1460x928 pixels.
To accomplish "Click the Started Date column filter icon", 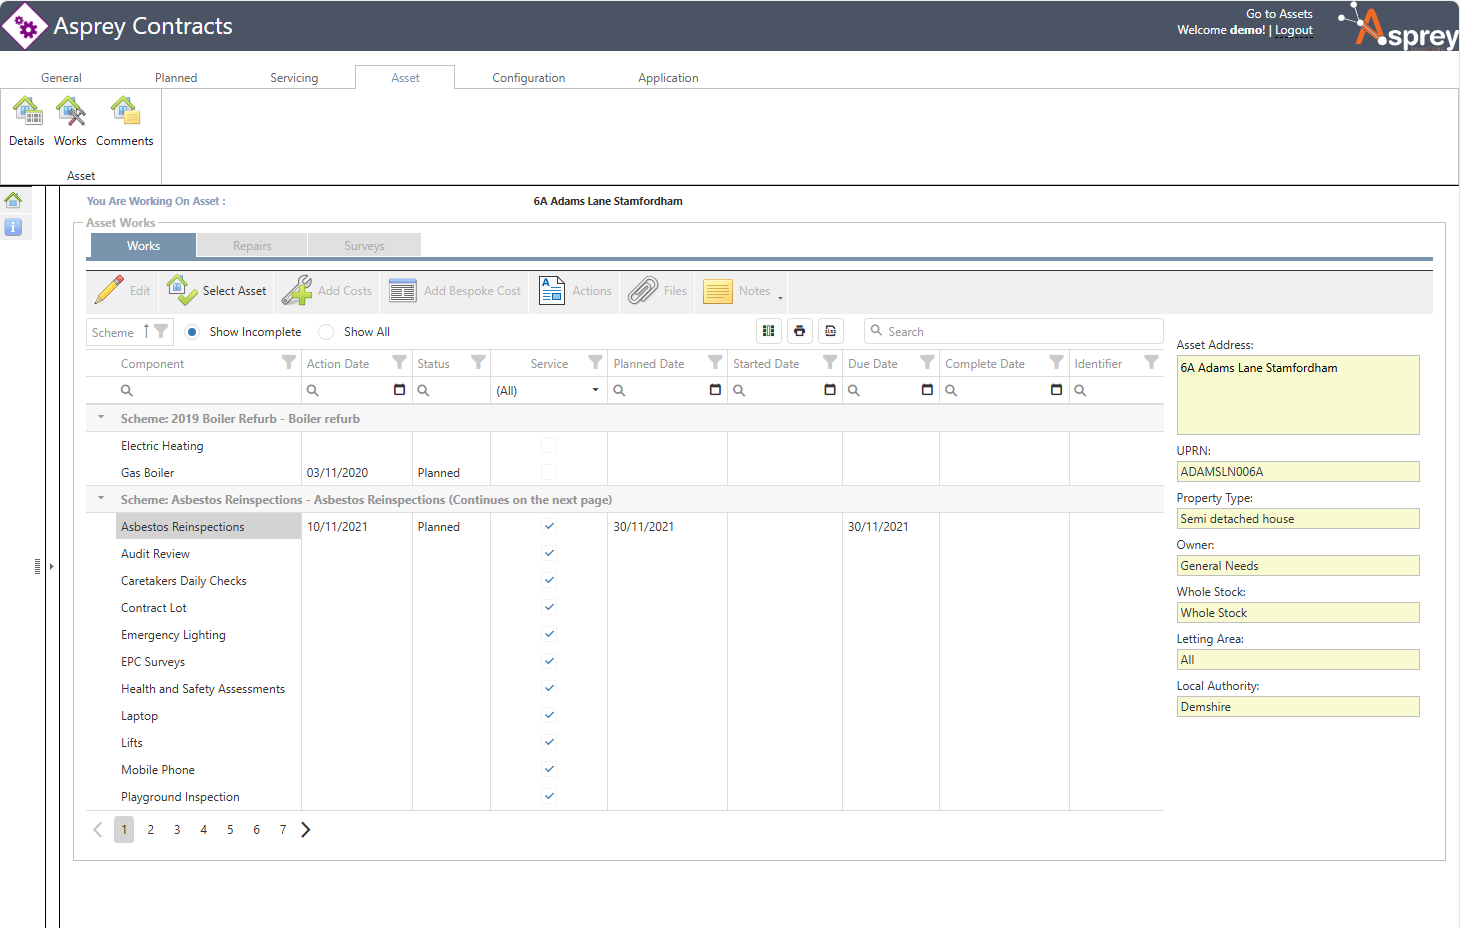I will click(830, 362).
